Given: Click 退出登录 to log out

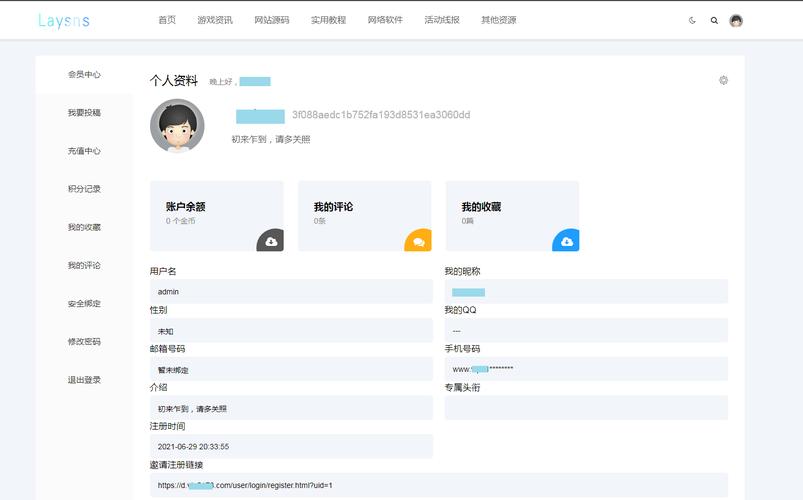Looking at the screenshot, I should tap(84, 380).
